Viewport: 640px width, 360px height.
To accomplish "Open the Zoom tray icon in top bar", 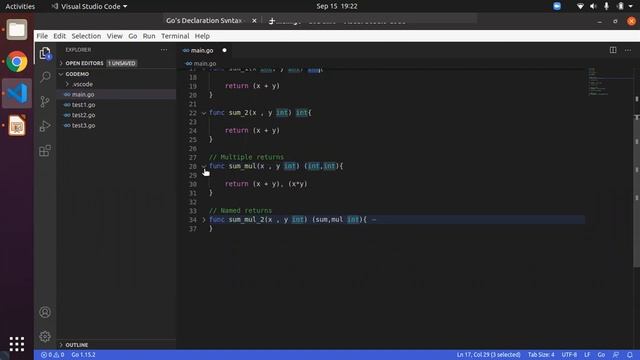I will click(557, 6).
